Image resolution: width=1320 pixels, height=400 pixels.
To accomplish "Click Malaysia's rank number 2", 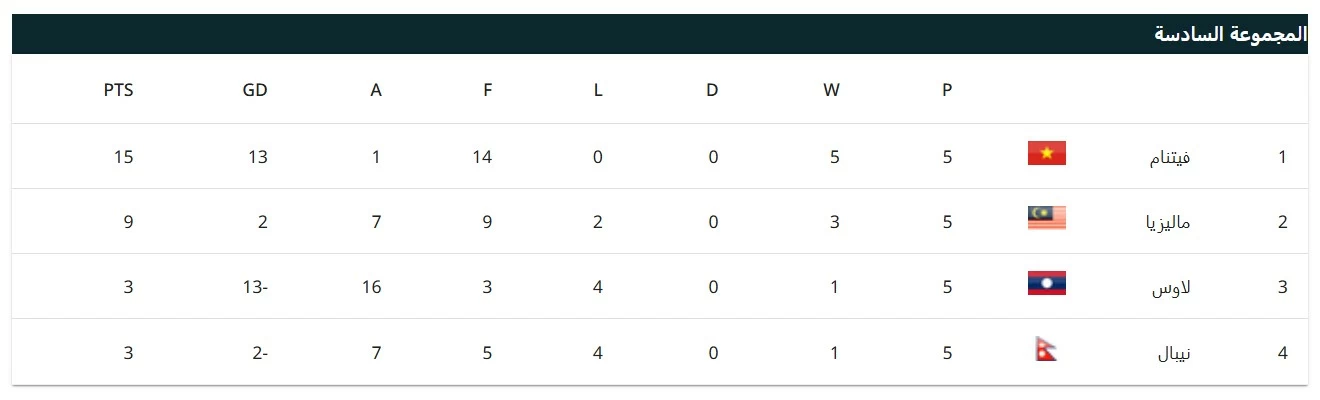I will 1282,222.
